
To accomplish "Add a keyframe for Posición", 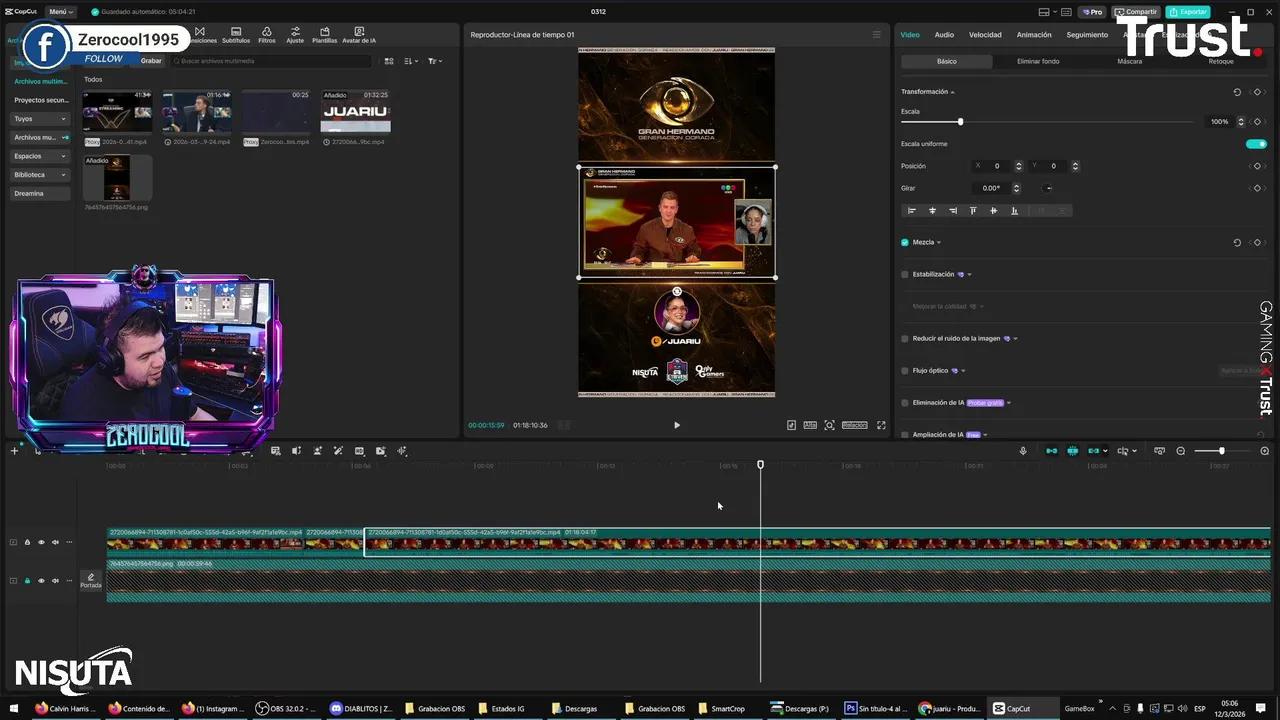I will click(1257, 166).
